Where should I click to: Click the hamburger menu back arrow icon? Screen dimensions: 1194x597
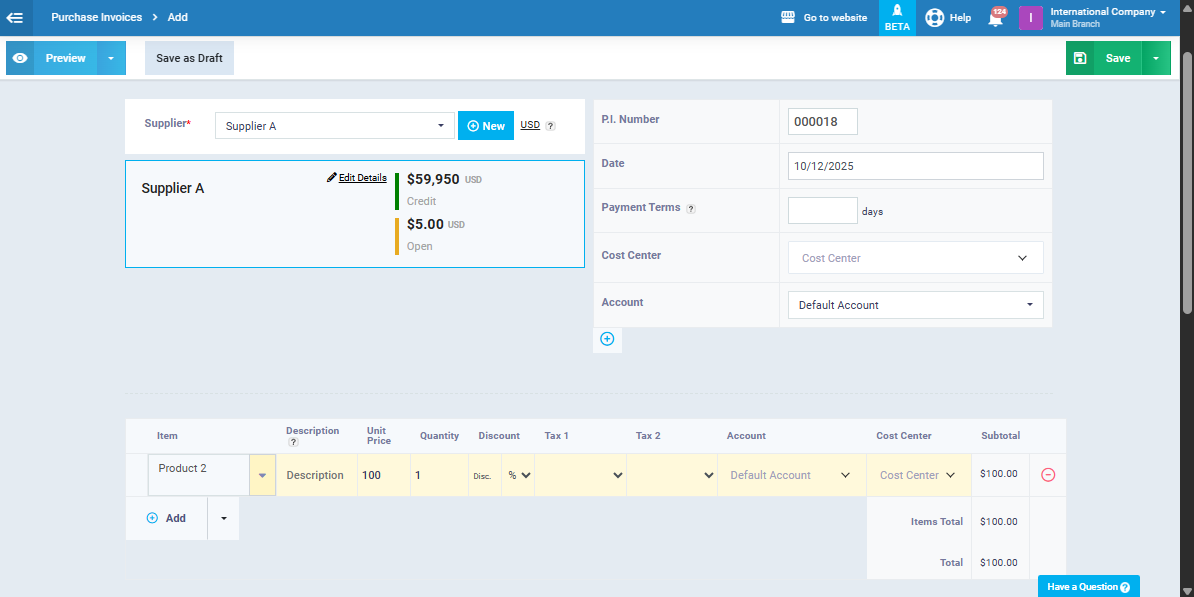[x=15, y=17]
